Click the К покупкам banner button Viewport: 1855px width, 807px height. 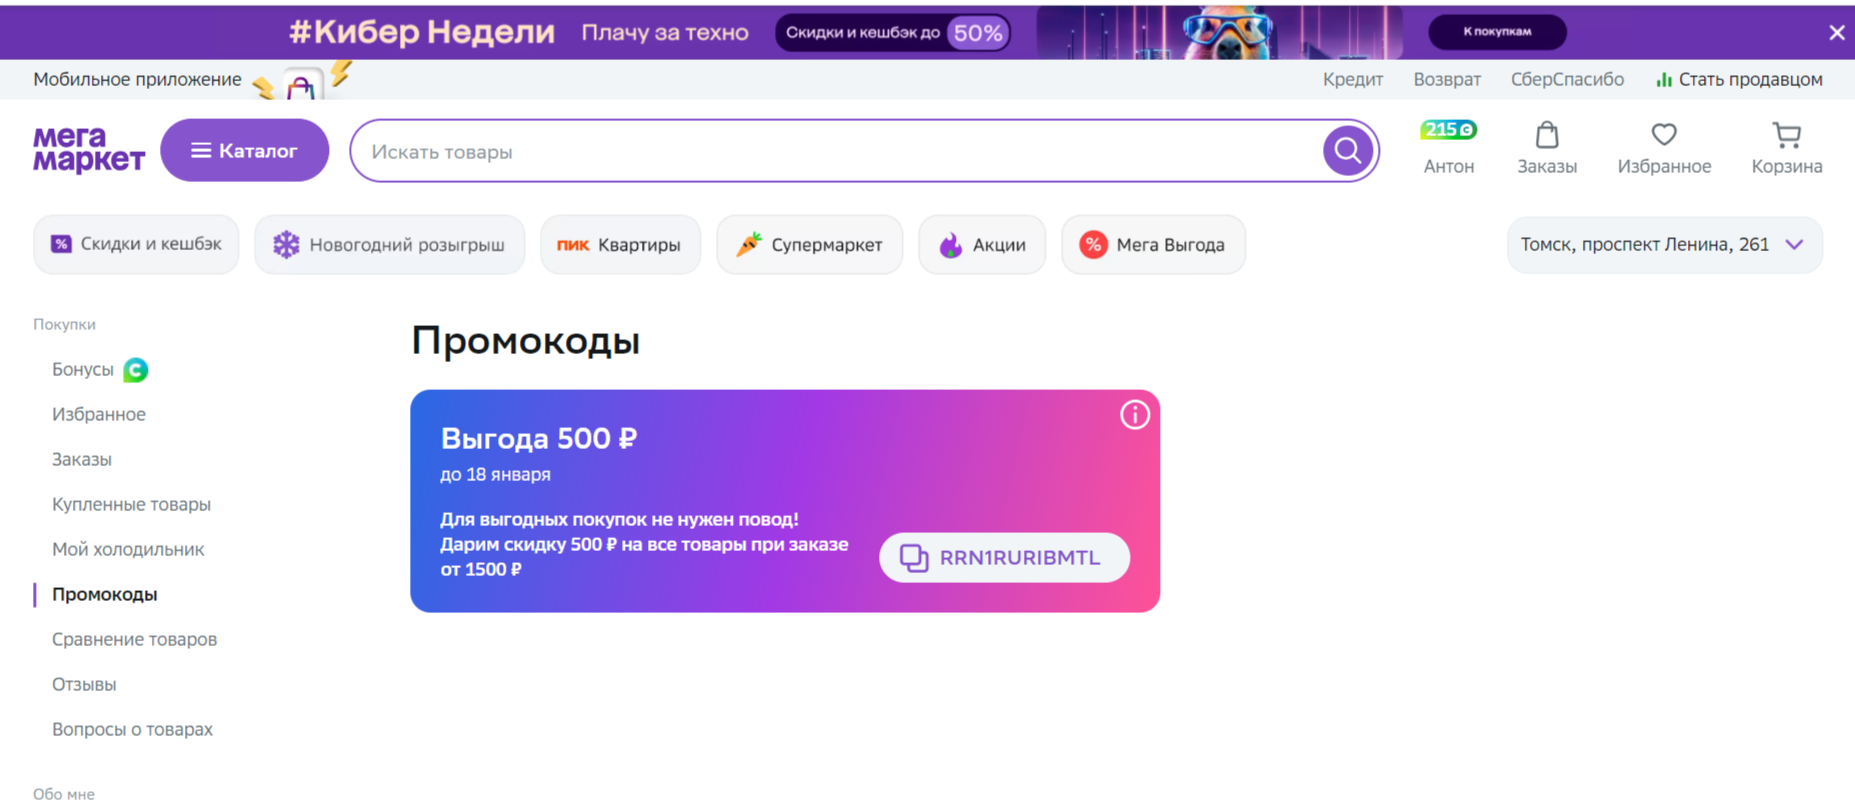pos(1497,32)
